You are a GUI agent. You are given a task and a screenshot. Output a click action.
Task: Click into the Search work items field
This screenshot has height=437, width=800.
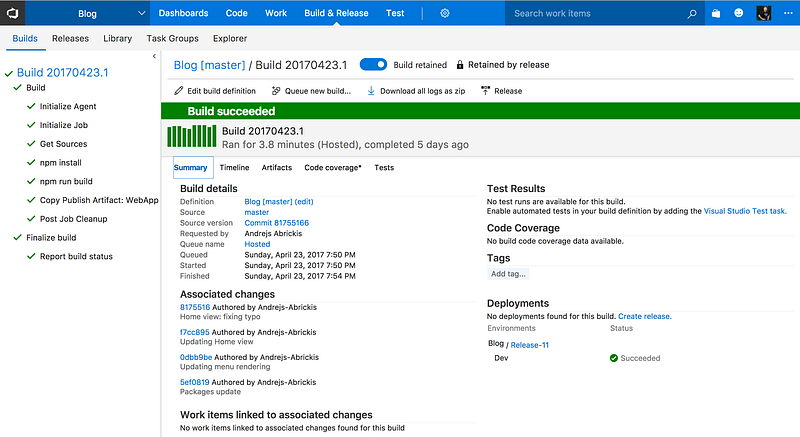[595, 13]
